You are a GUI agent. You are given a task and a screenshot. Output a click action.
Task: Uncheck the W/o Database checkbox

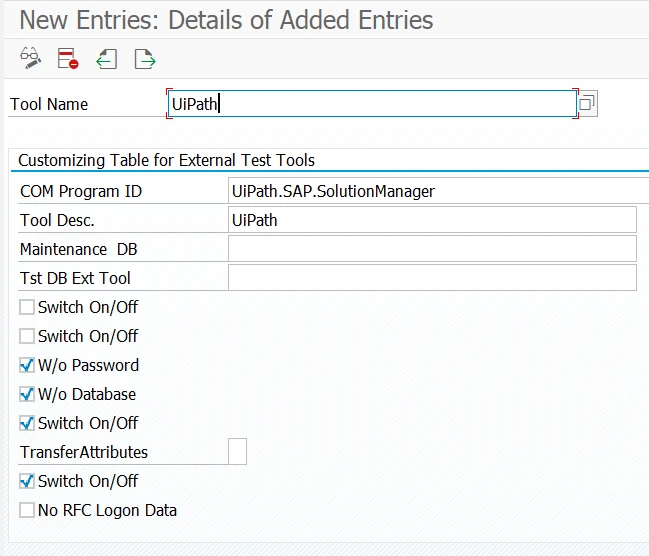coord(27,394)
